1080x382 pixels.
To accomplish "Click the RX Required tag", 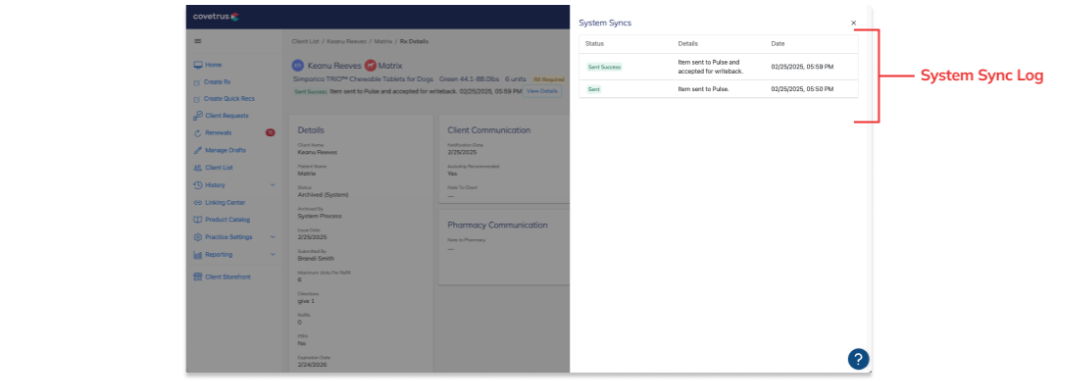I will click(548, 79).
